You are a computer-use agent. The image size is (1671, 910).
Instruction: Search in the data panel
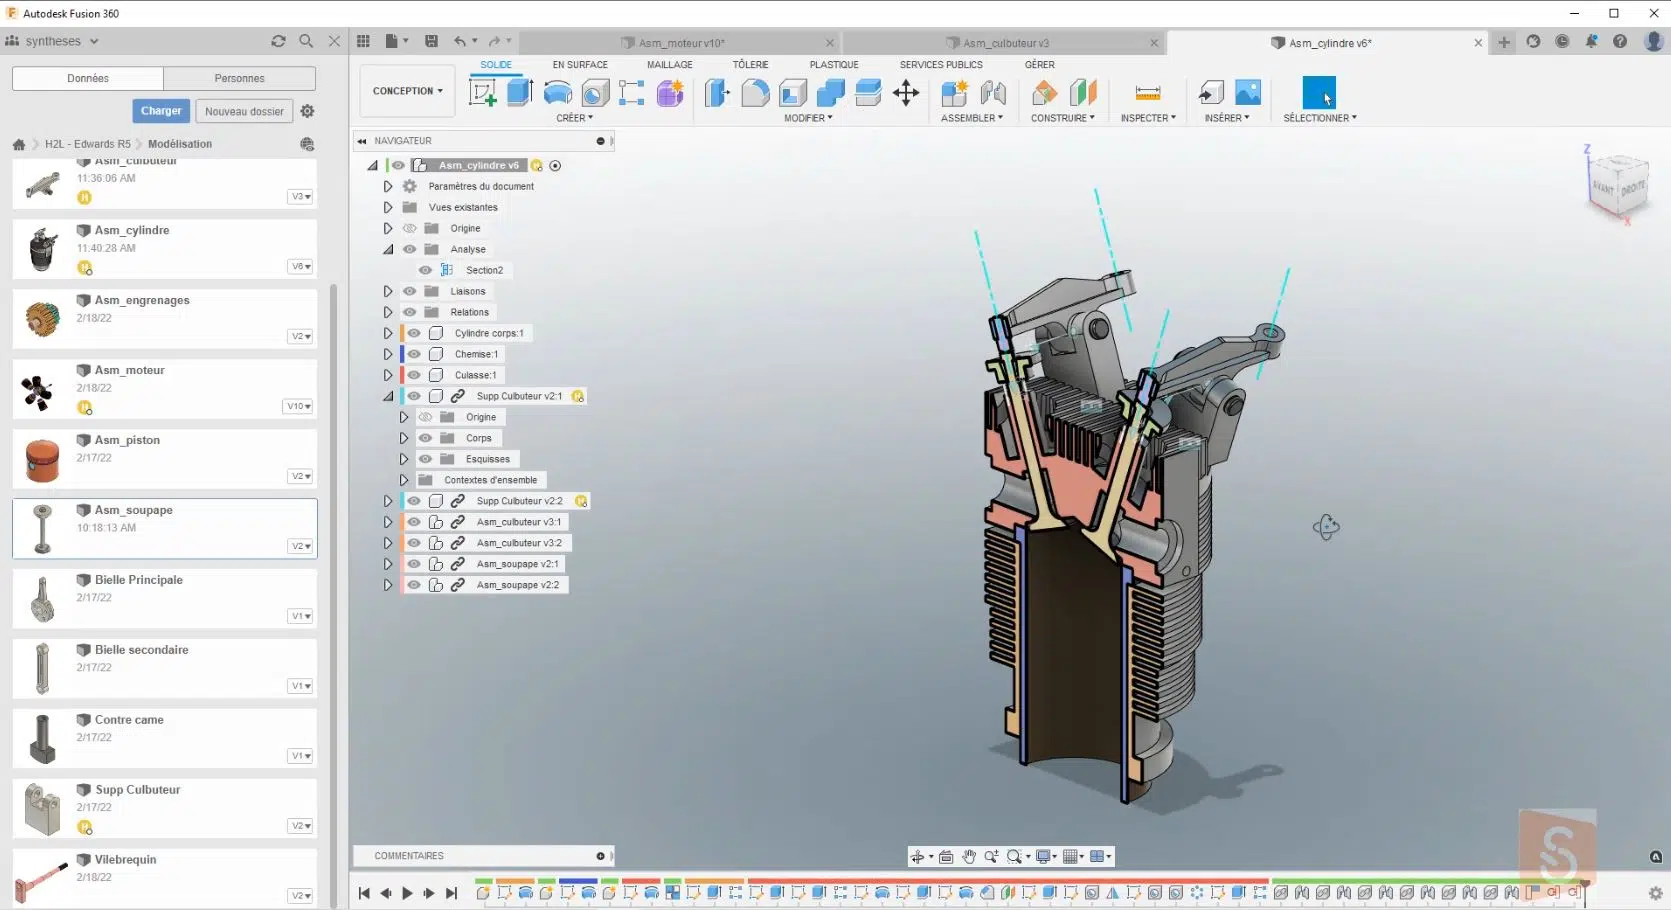pos(306,41)
